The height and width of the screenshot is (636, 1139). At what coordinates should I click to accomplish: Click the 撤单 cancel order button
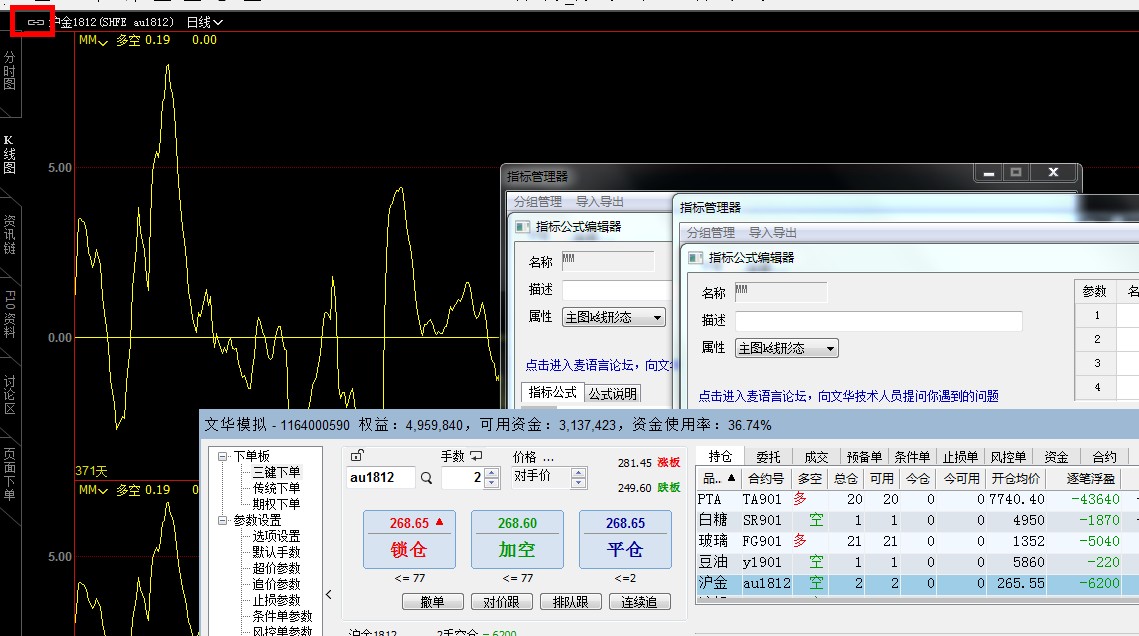(x=432, y=601)
